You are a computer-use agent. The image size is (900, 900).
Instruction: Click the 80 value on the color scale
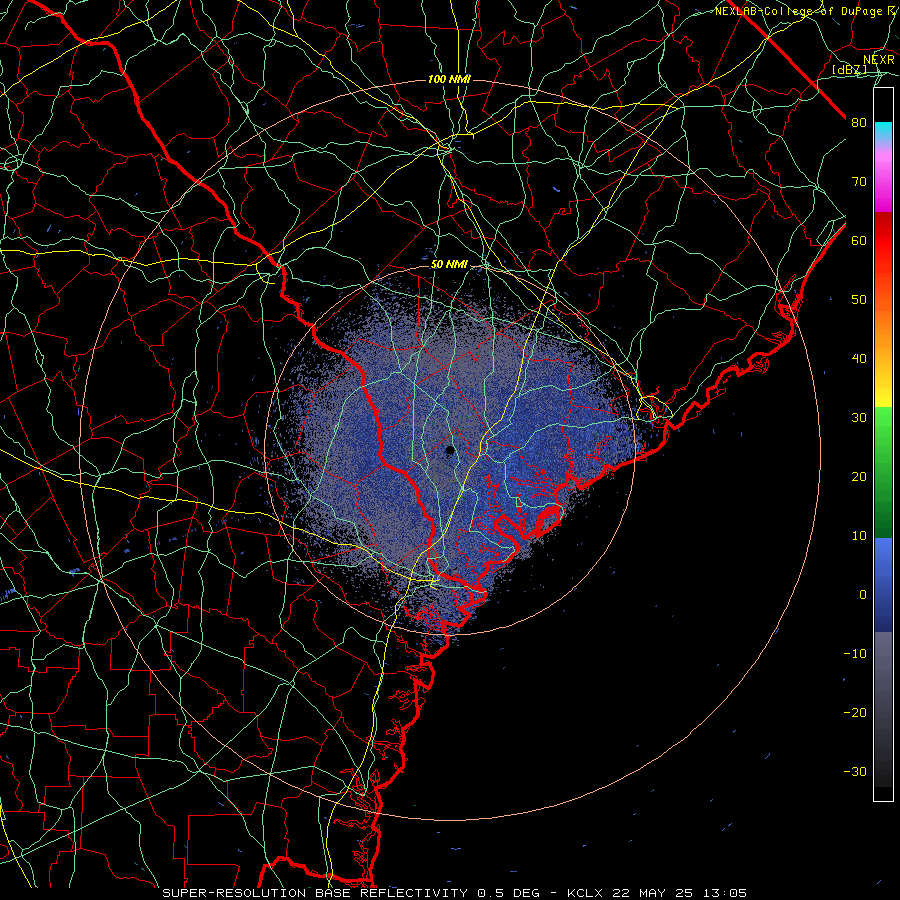(859, 122)
